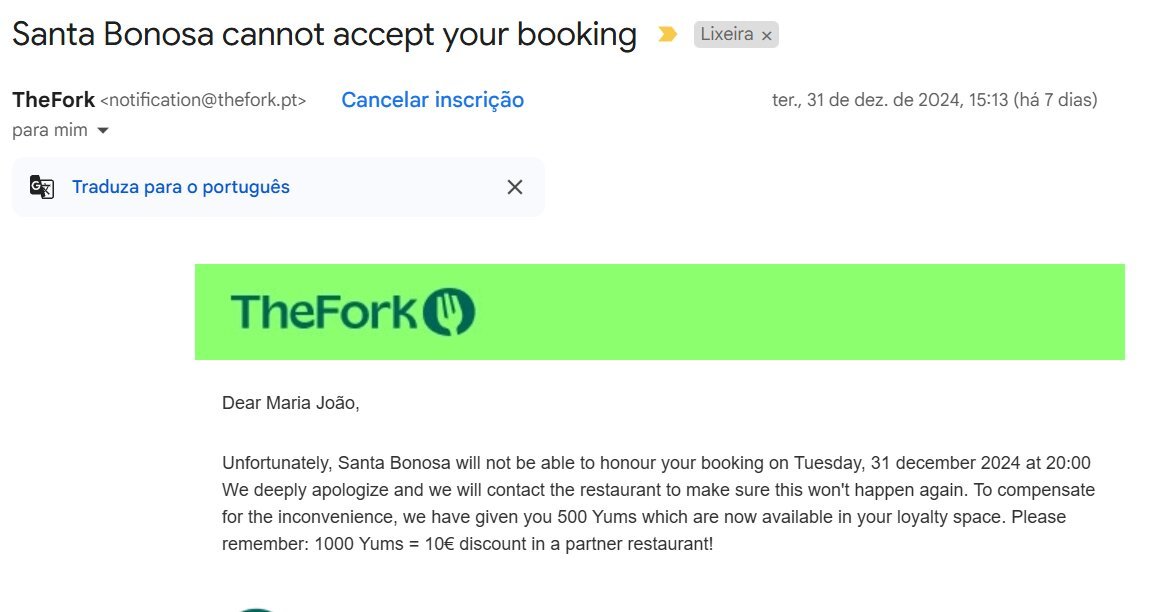Viewport: 1160px width, 612px height.
Task: Click the Lixeira label chip text
Action: 726,35
